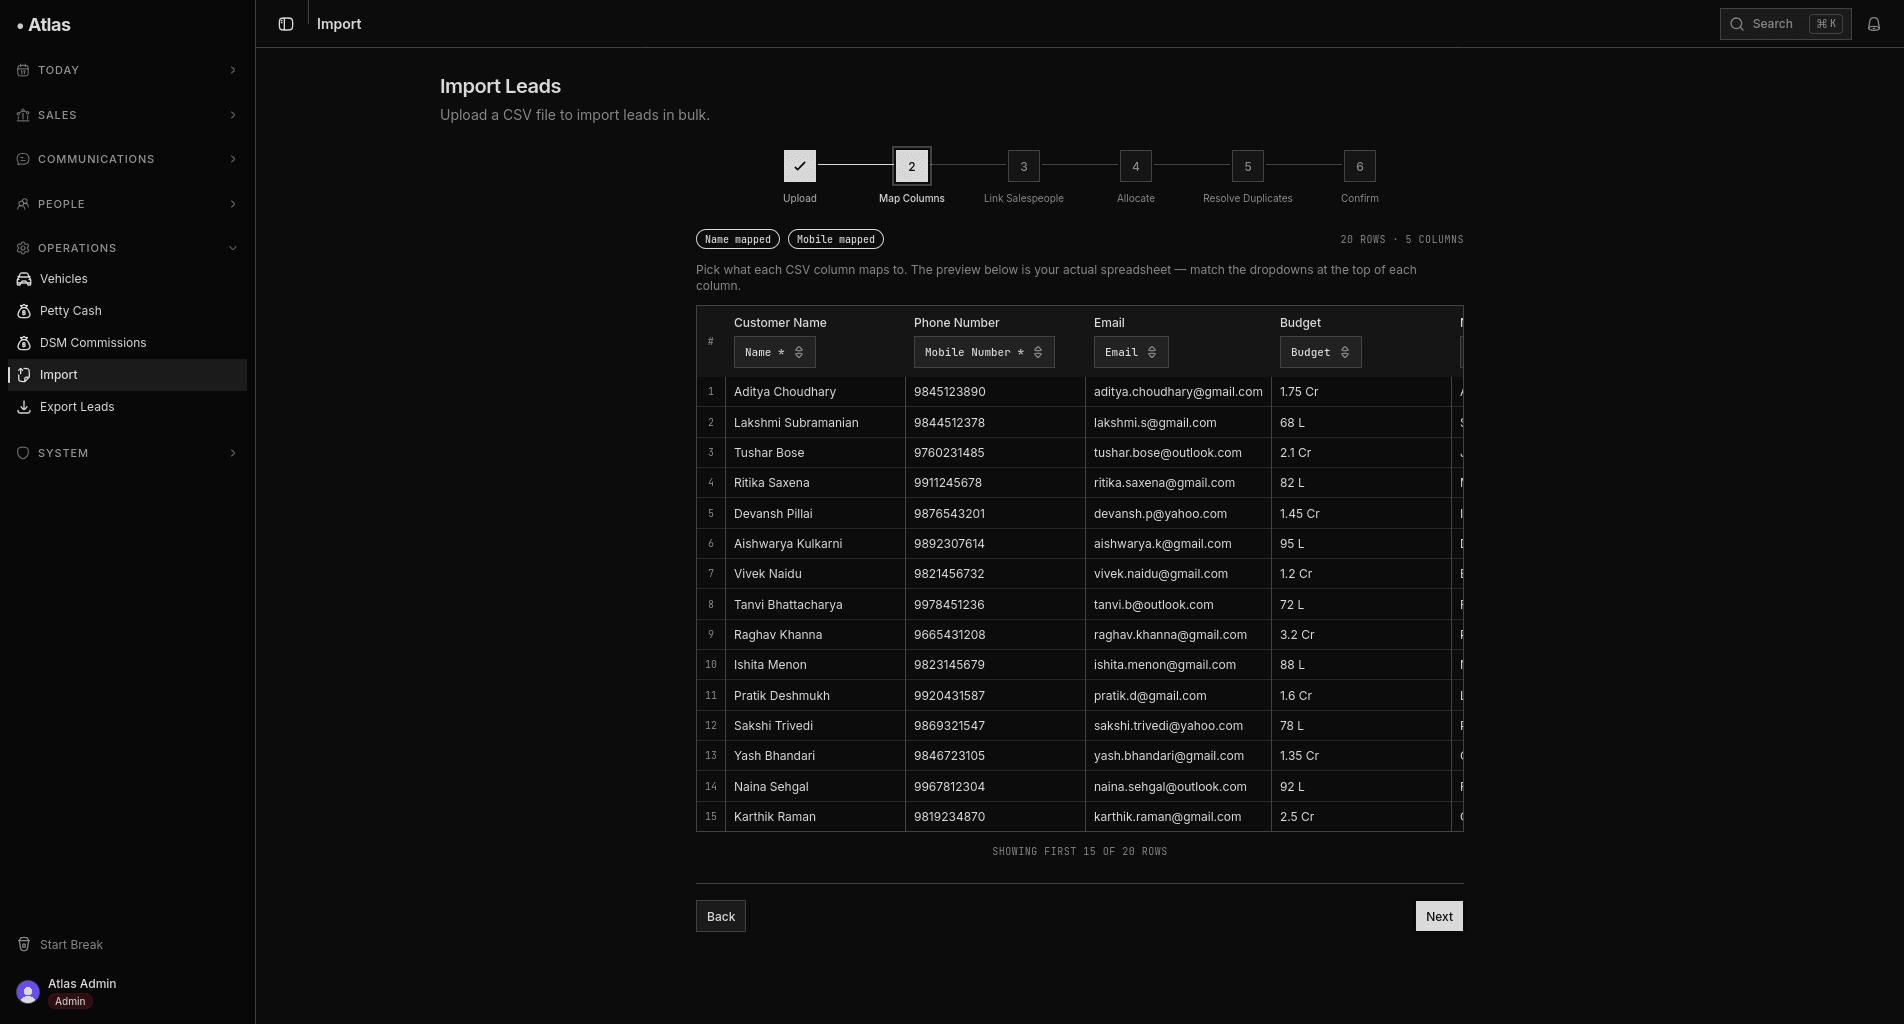Image resolution: width=1904 pixels, height=1024 pixels.
Task: Open the notifications bell
Action: coord(1874,24)
